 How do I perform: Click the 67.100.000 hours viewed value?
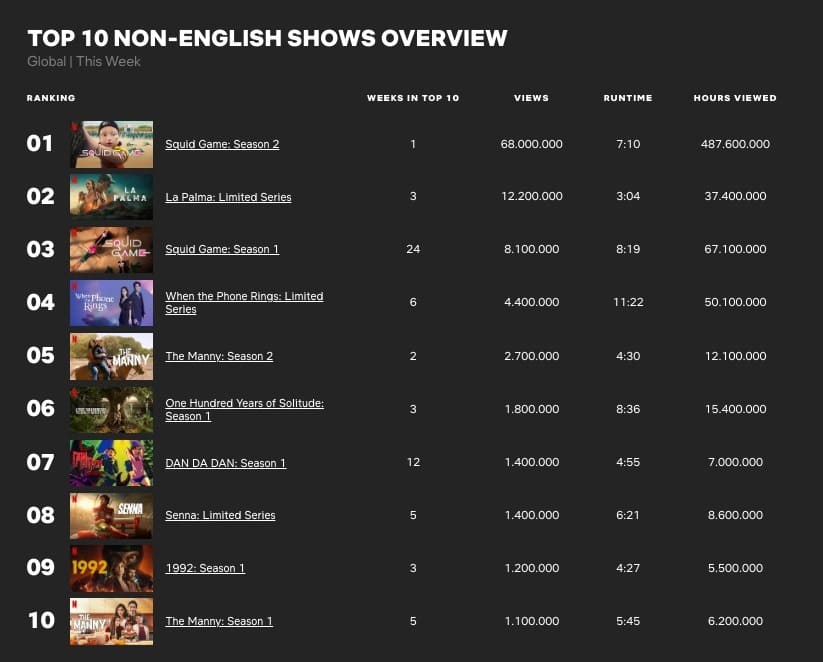coord(735,249)
